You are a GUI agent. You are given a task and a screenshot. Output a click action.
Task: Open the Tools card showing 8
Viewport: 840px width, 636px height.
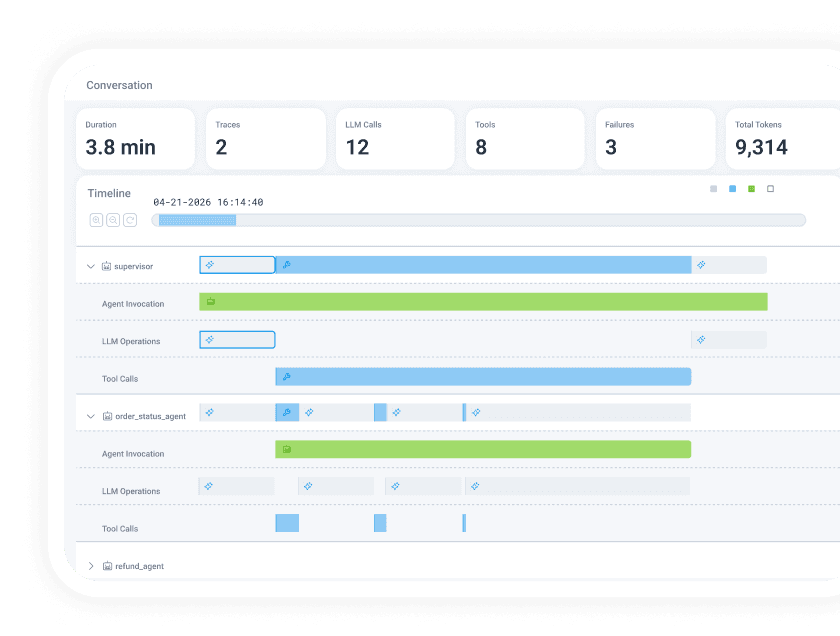[x=526, y=139]
